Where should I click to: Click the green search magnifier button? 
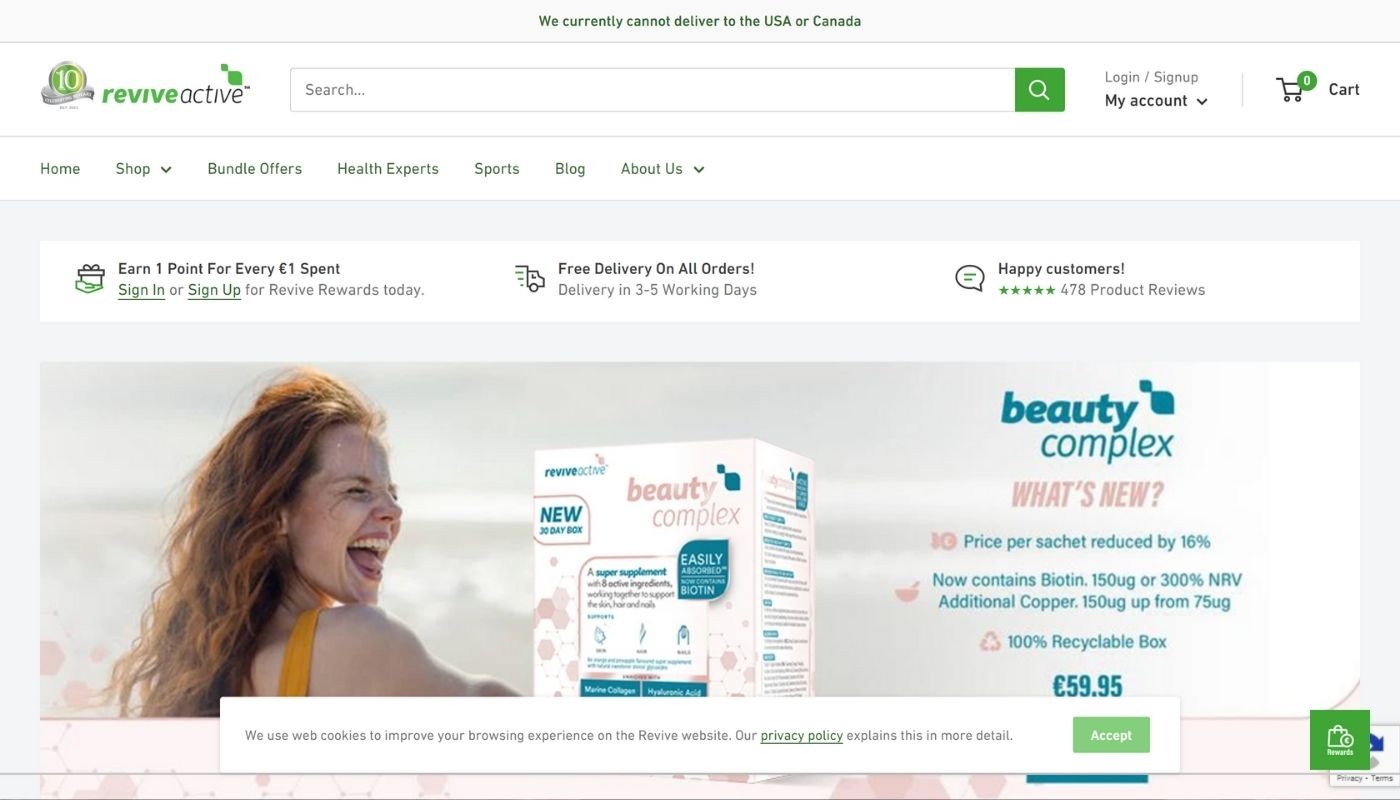tap(1039, 90)
